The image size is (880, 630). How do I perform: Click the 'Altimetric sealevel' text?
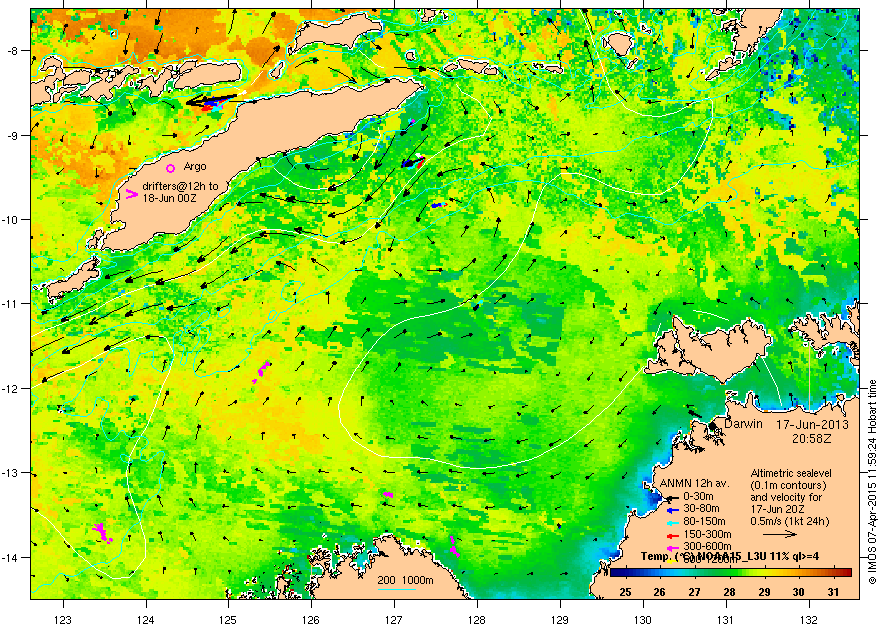(x=791, y=473)
